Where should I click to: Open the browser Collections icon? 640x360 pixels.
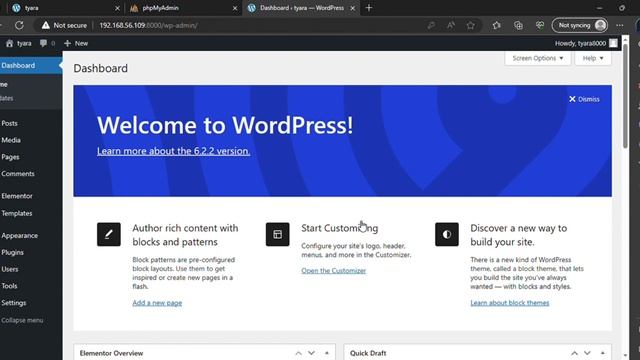[518, 25]
